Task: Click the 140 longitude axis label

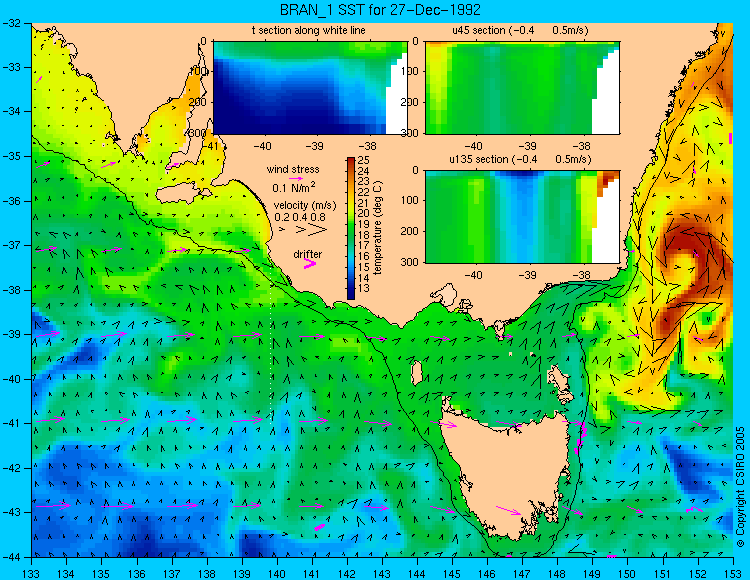Action: coord(276,574)
